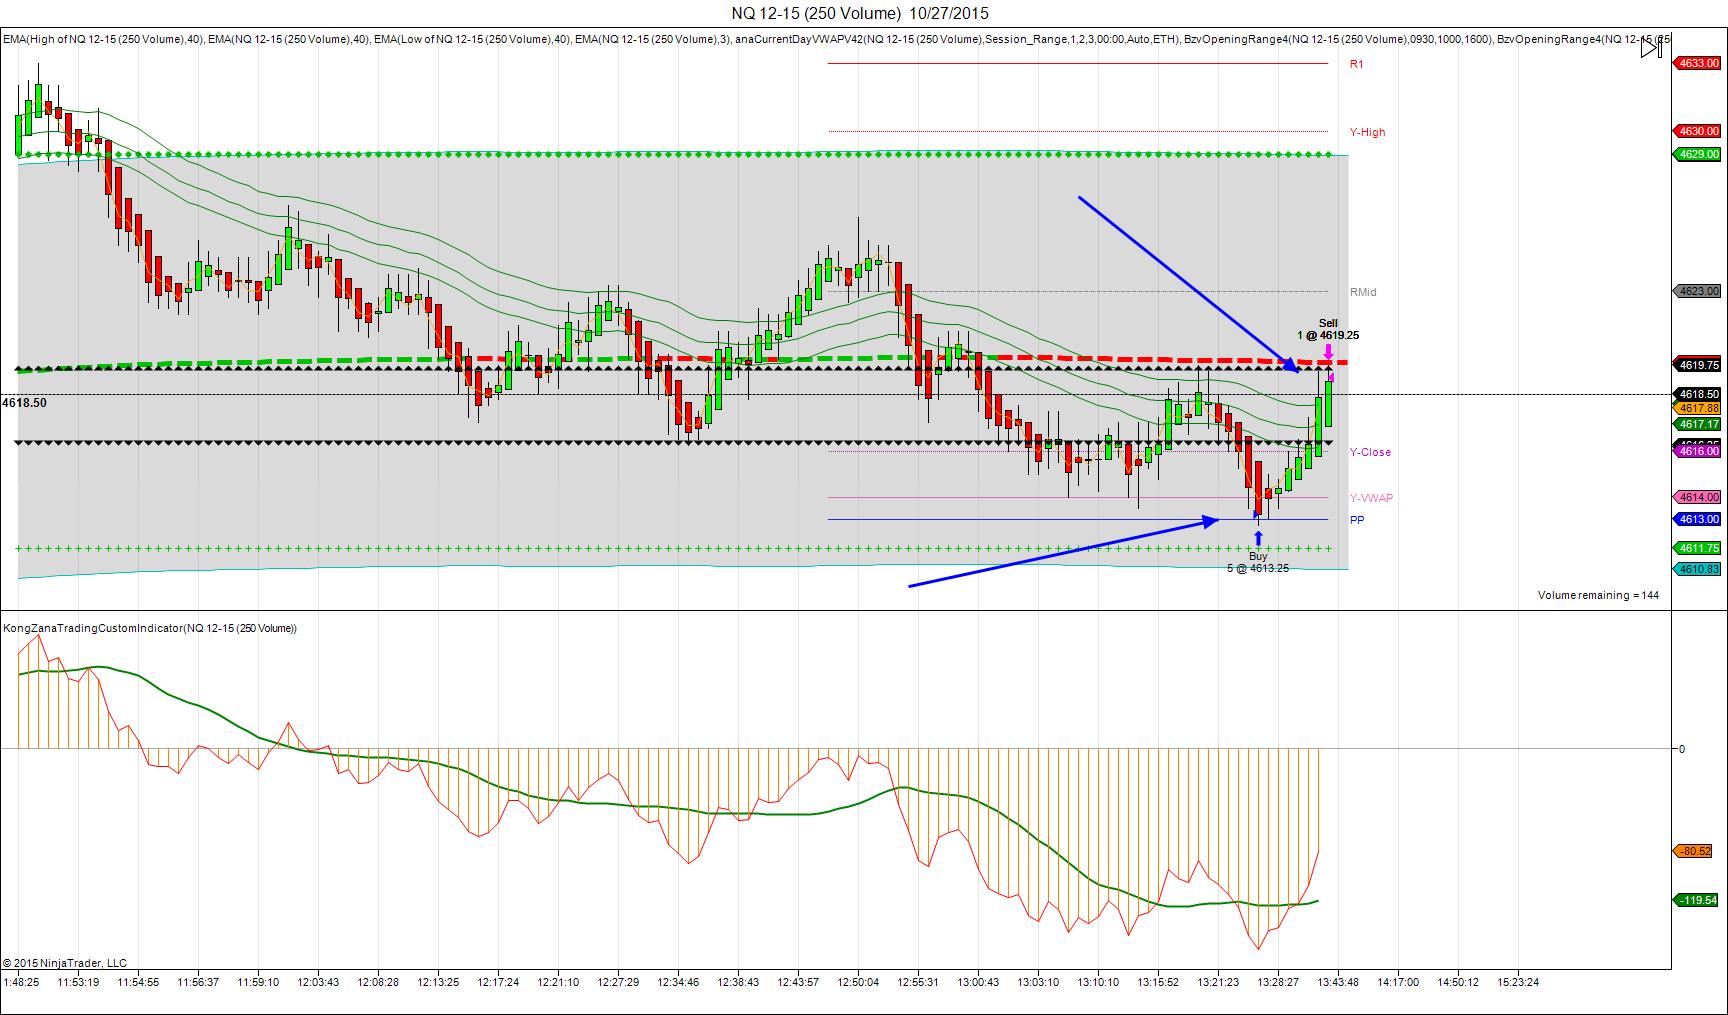Click the scroll-to-latest-bar arrow icon
This screenshot has height=1015, width=1728.
pyautogui.click(x=1652, y=47)
